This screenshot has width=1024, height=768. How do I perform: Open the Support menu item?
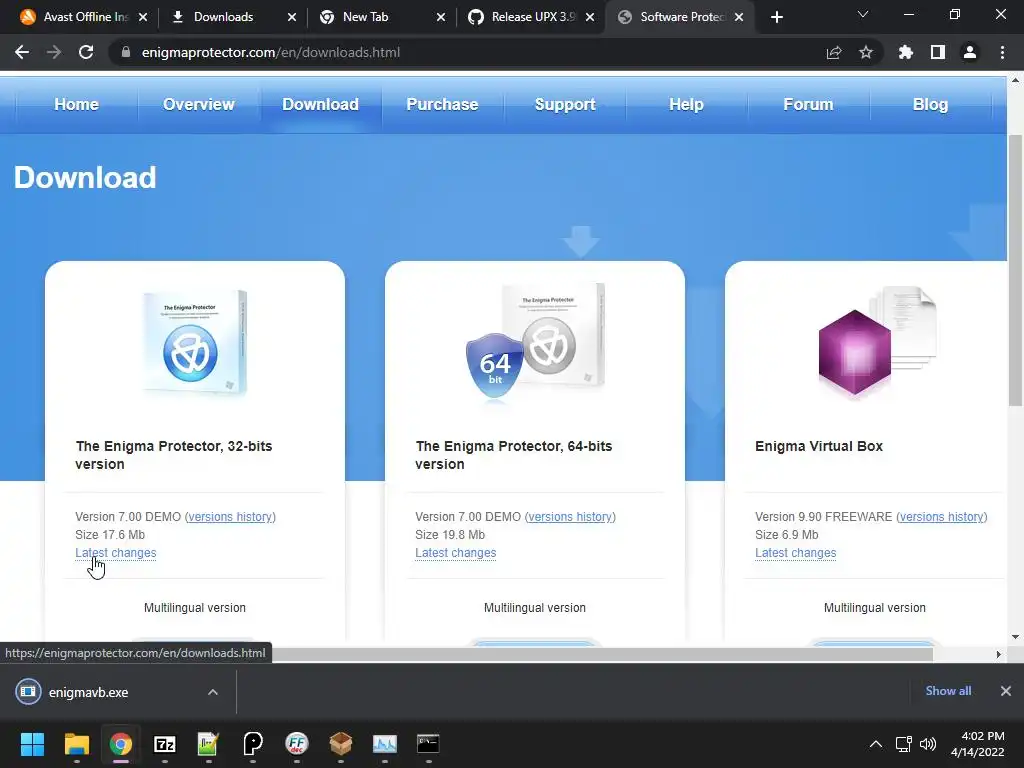(x=565, y=104)
